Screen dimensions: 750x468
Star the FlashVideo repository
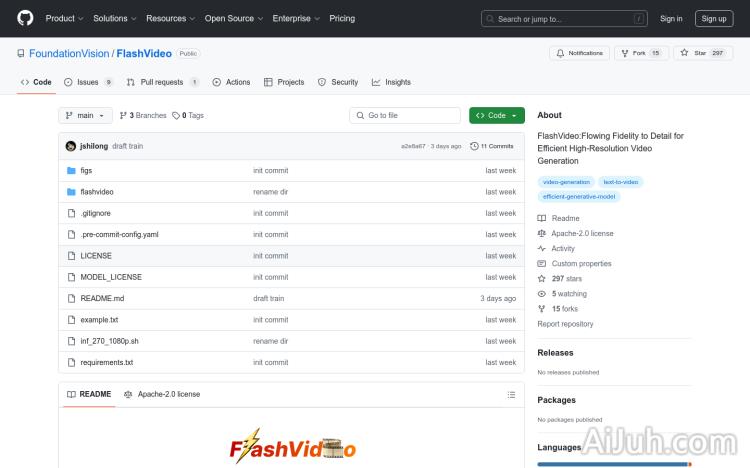coord(703,53)
